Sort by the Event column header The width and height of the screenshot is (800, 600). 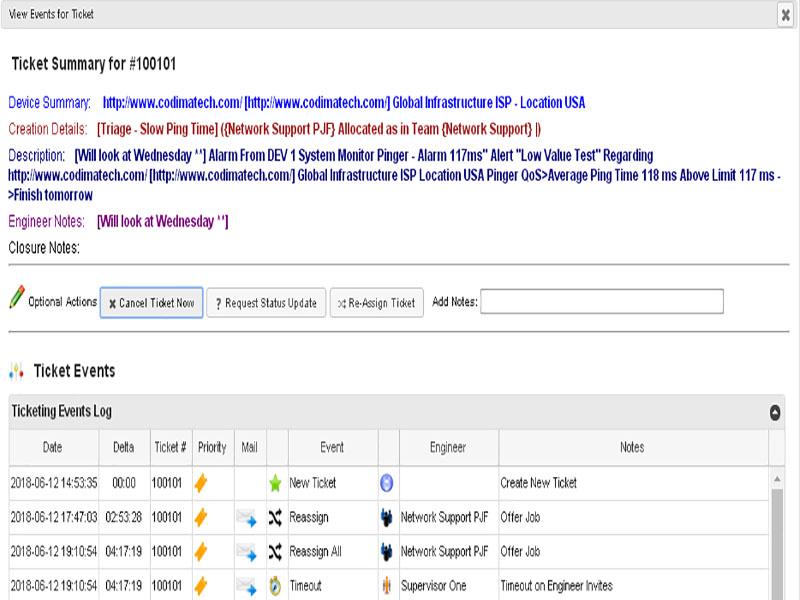pyautogui.click(x=333, y=447)
